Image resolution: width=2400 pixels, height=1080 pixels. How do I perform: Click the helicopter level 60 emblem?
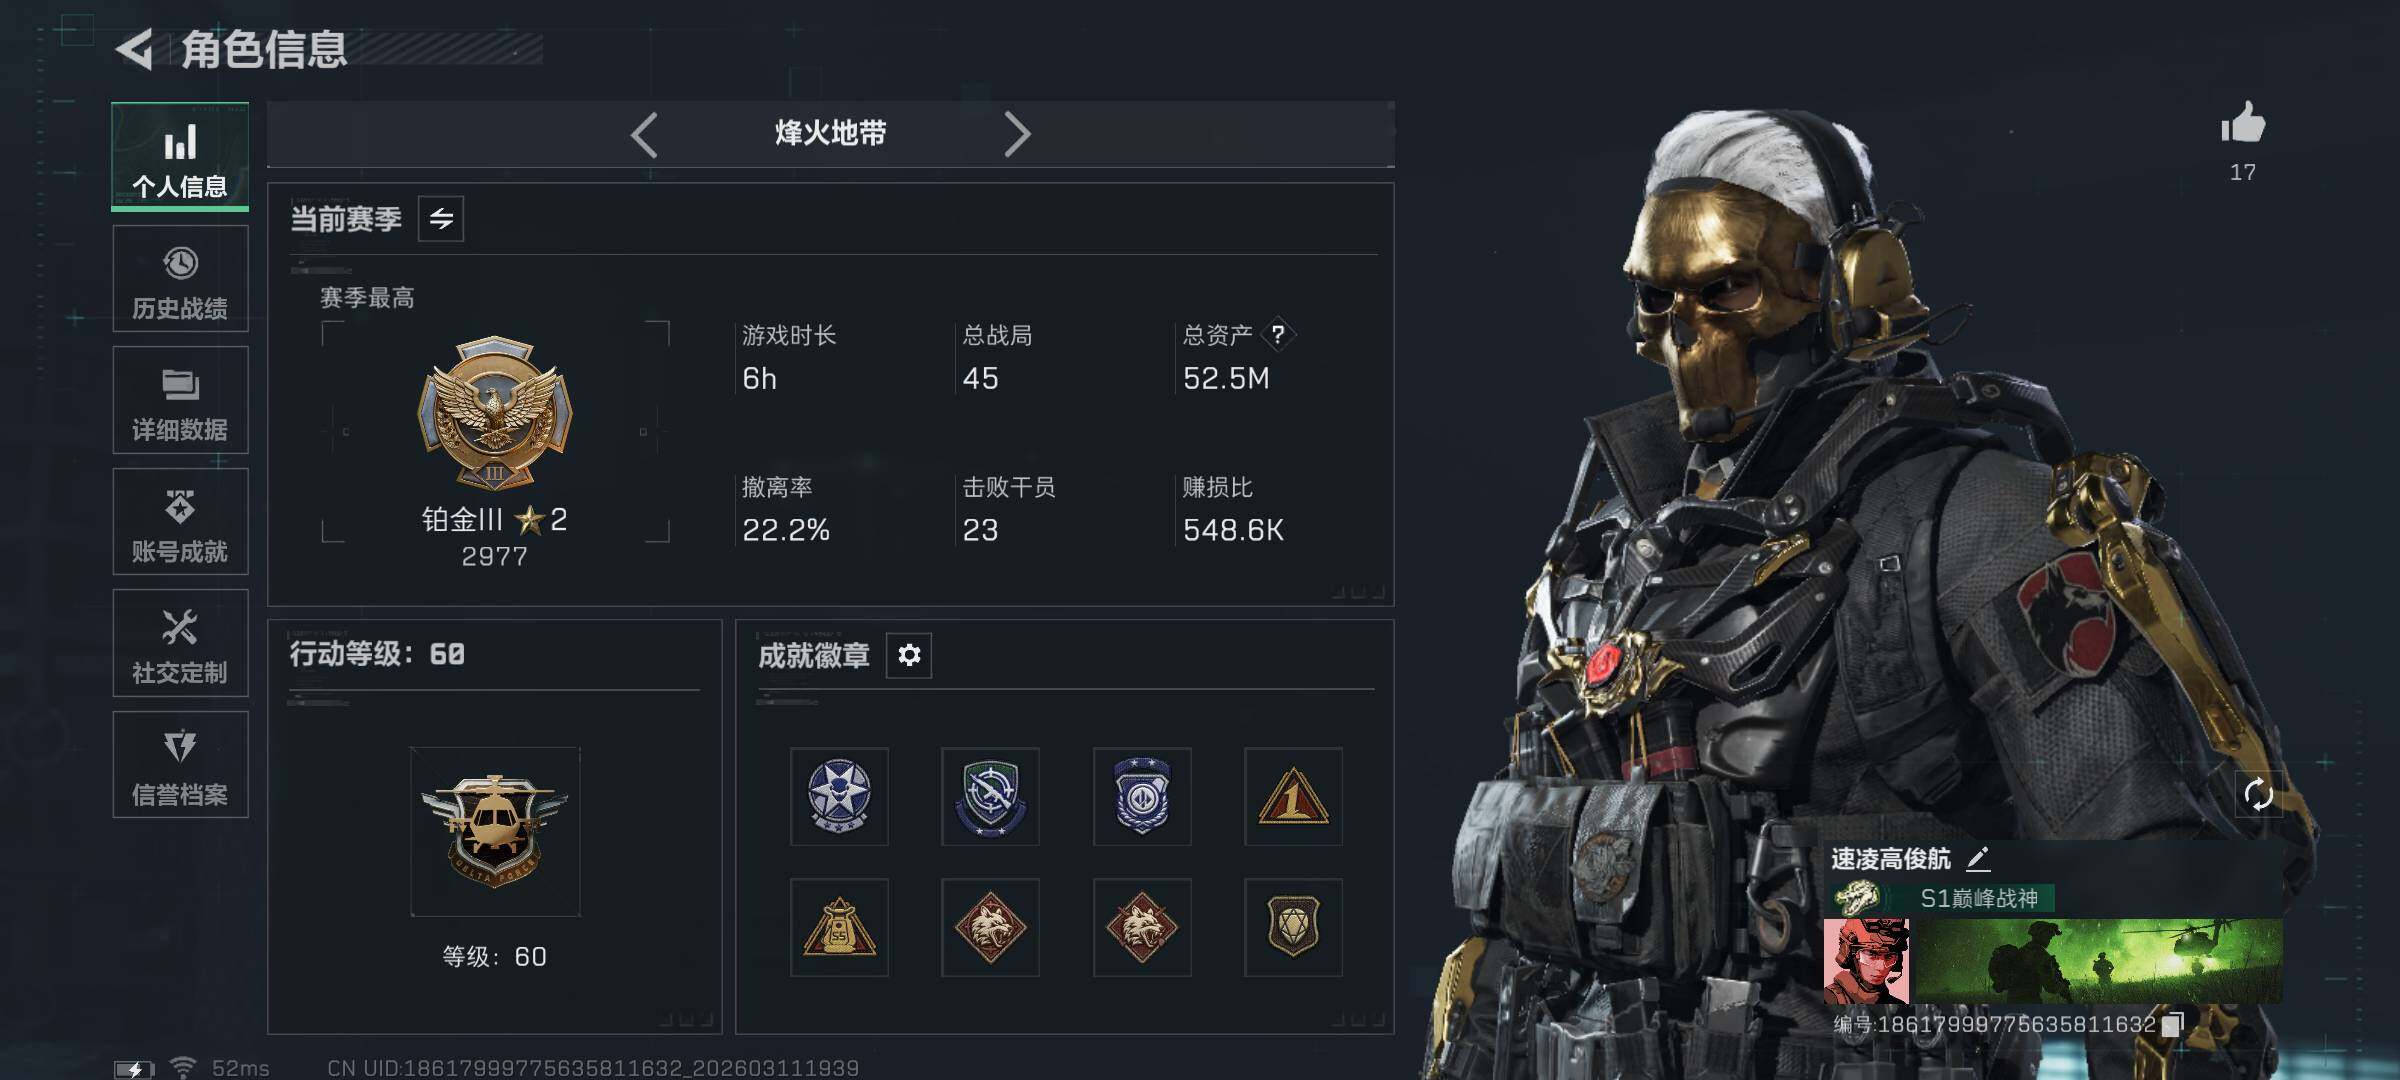click(495, 832)
